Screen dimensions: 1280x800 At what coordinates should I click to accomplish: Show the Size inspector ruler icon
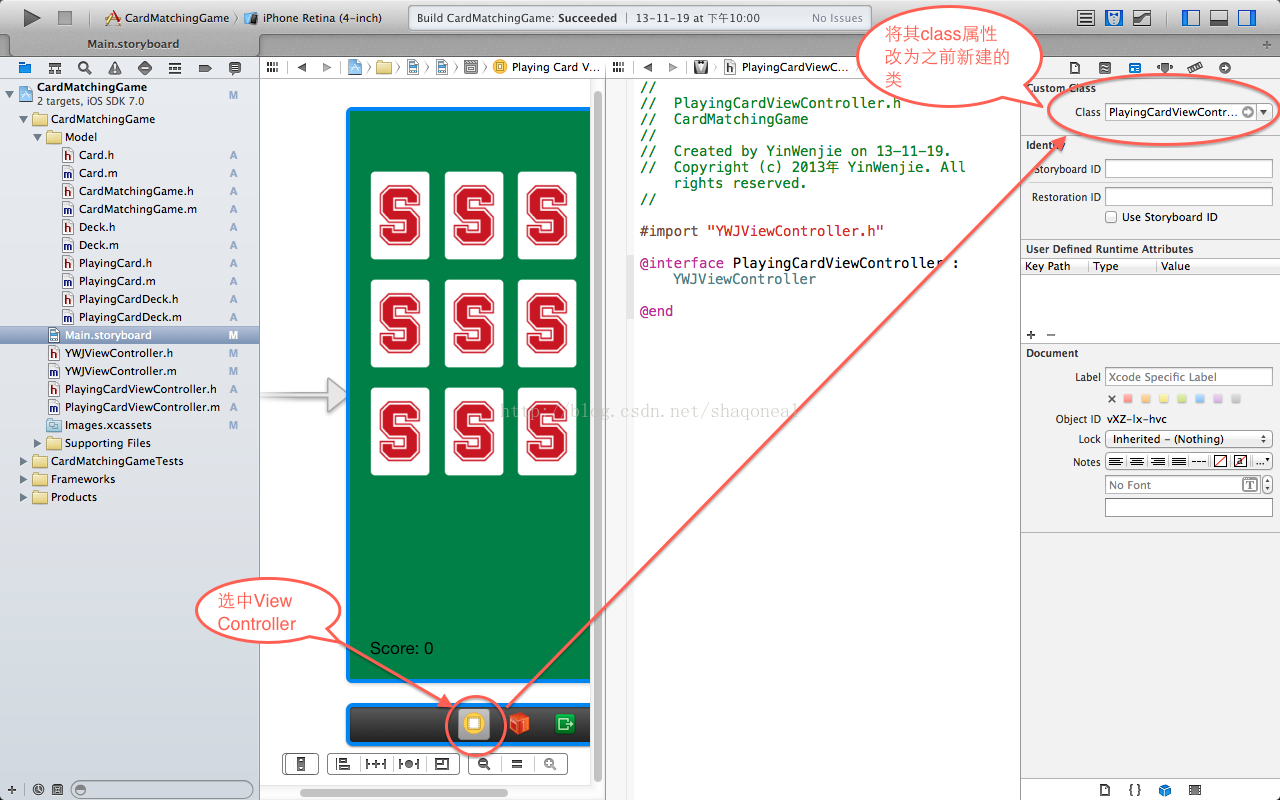click(x=1195, y=67)
